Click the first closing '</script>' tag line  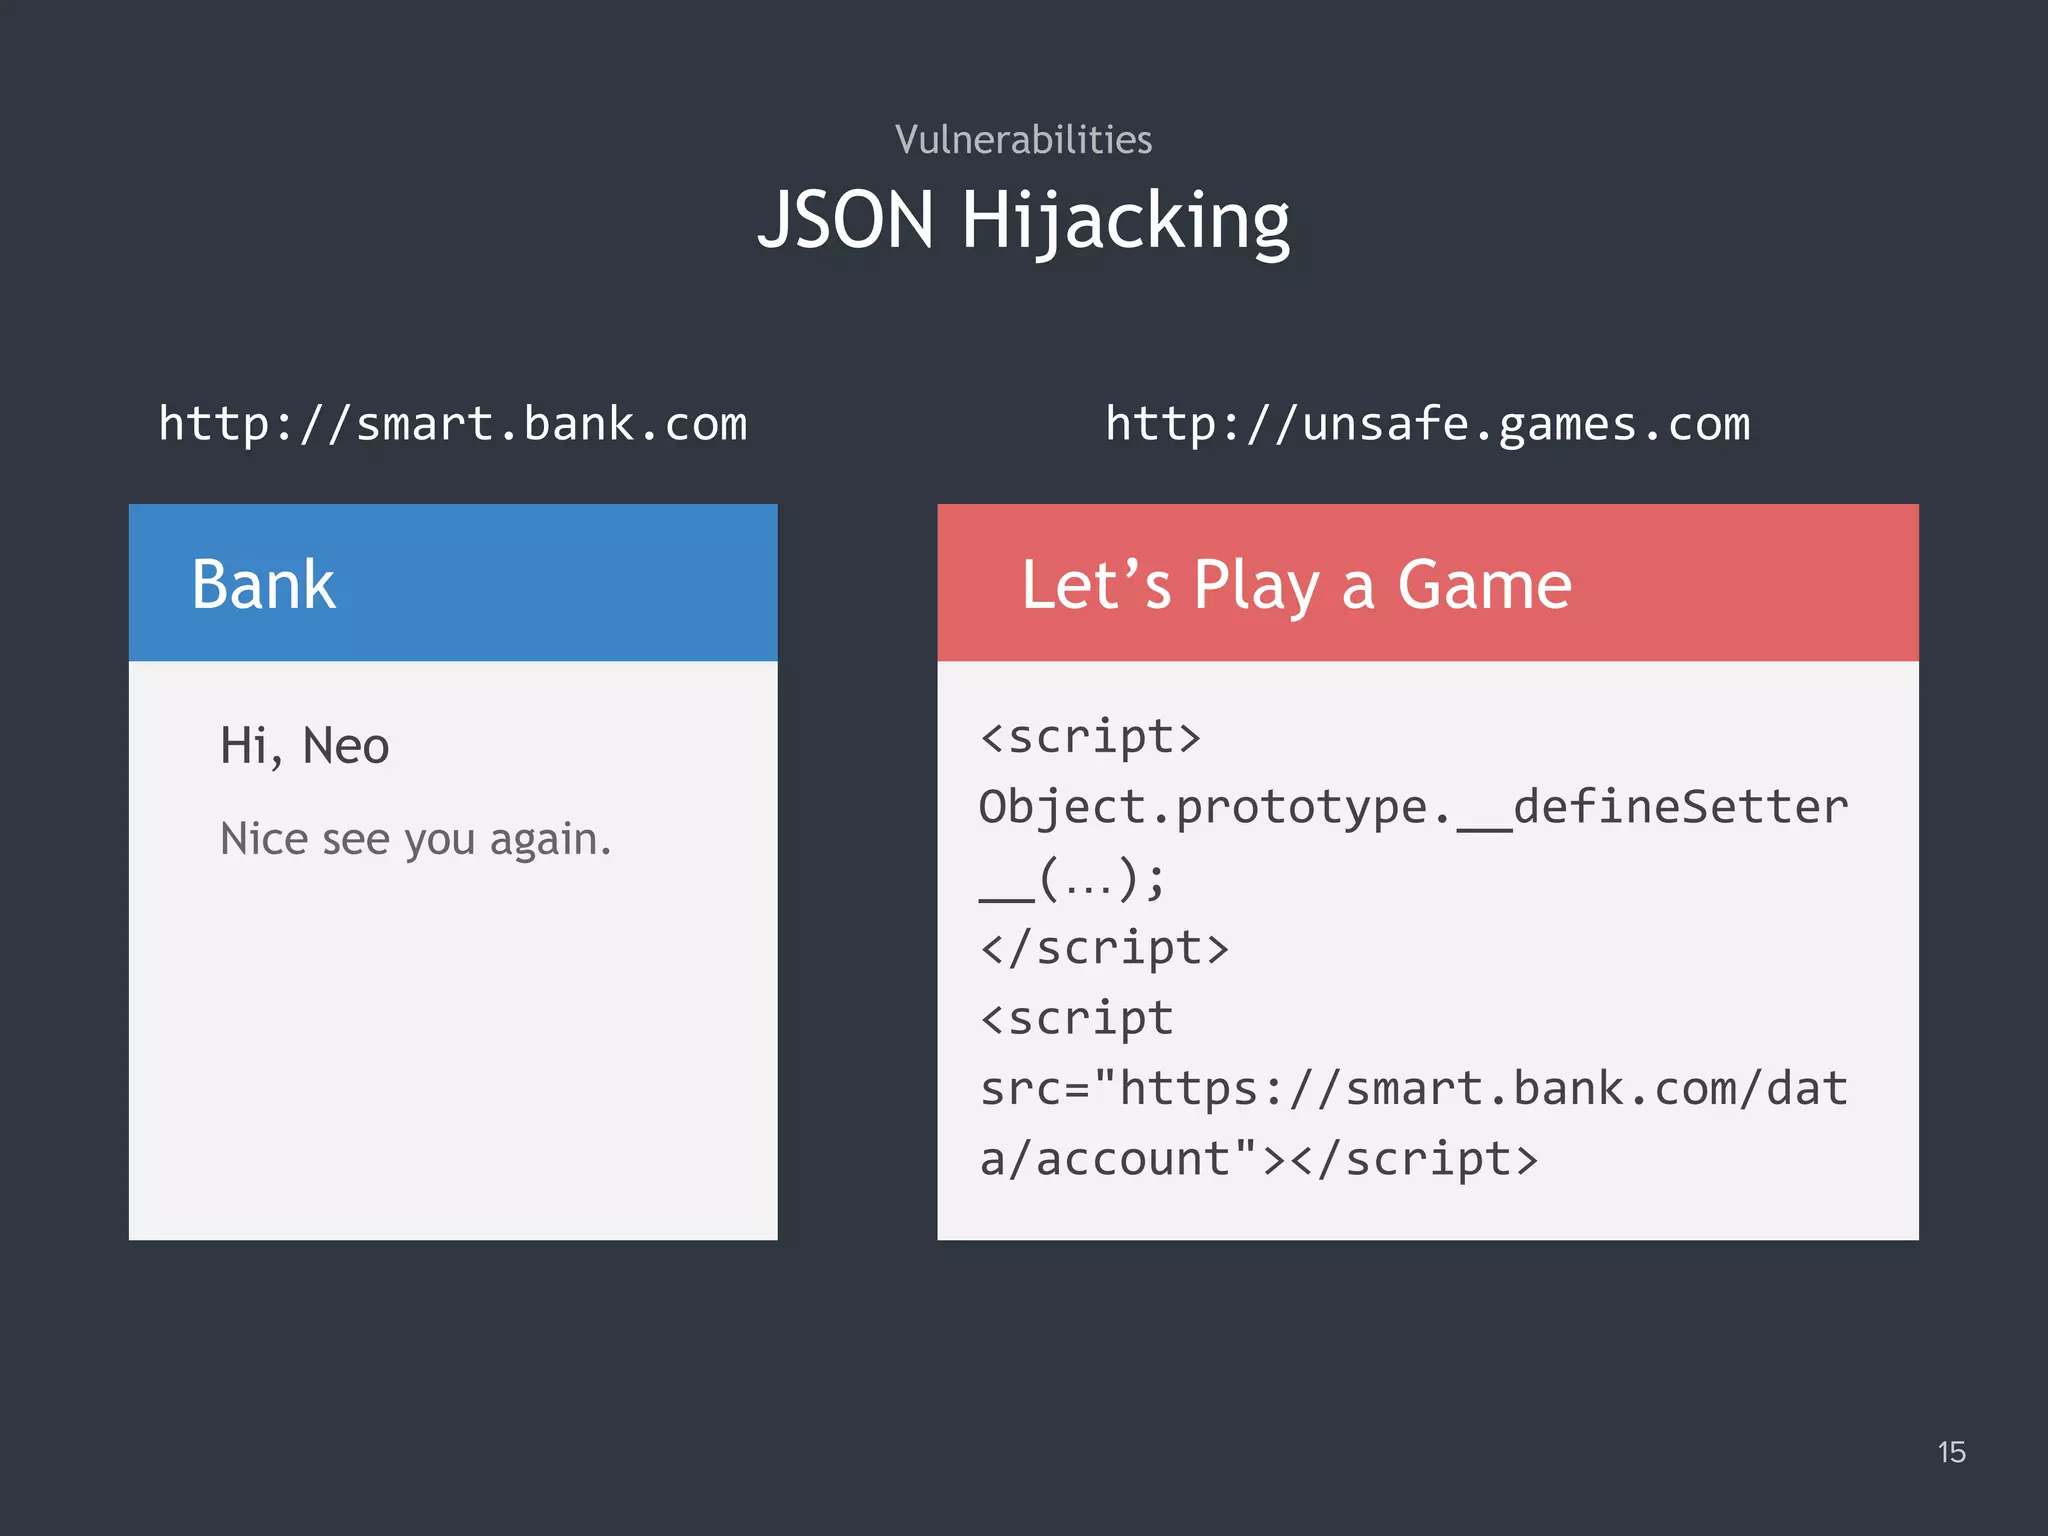1104,948
